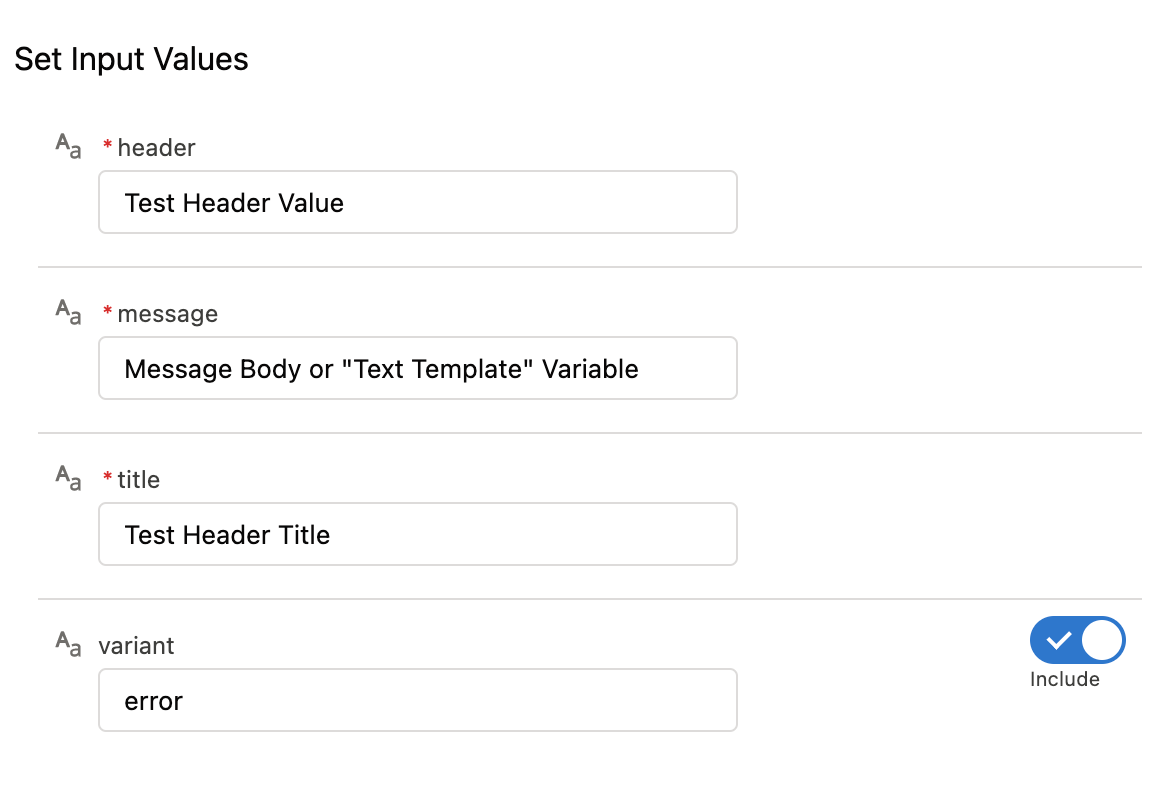
Task: Click the red required asterisk before header
Action: pos(108,148)
